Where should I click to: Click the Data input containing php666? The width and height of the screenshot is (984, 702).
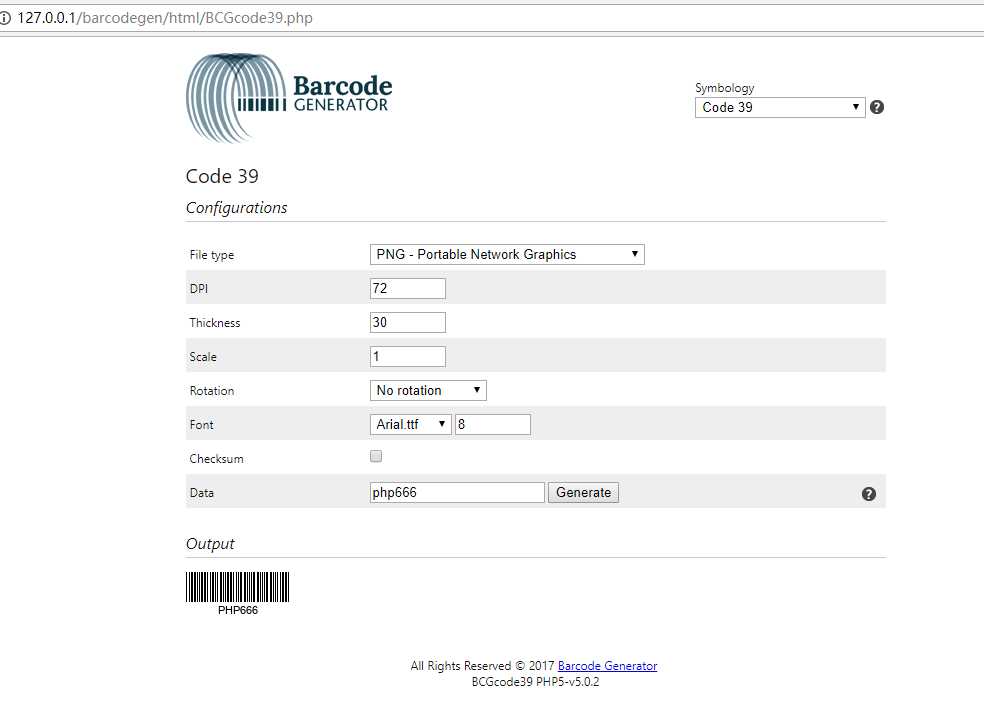coord(457,492)
